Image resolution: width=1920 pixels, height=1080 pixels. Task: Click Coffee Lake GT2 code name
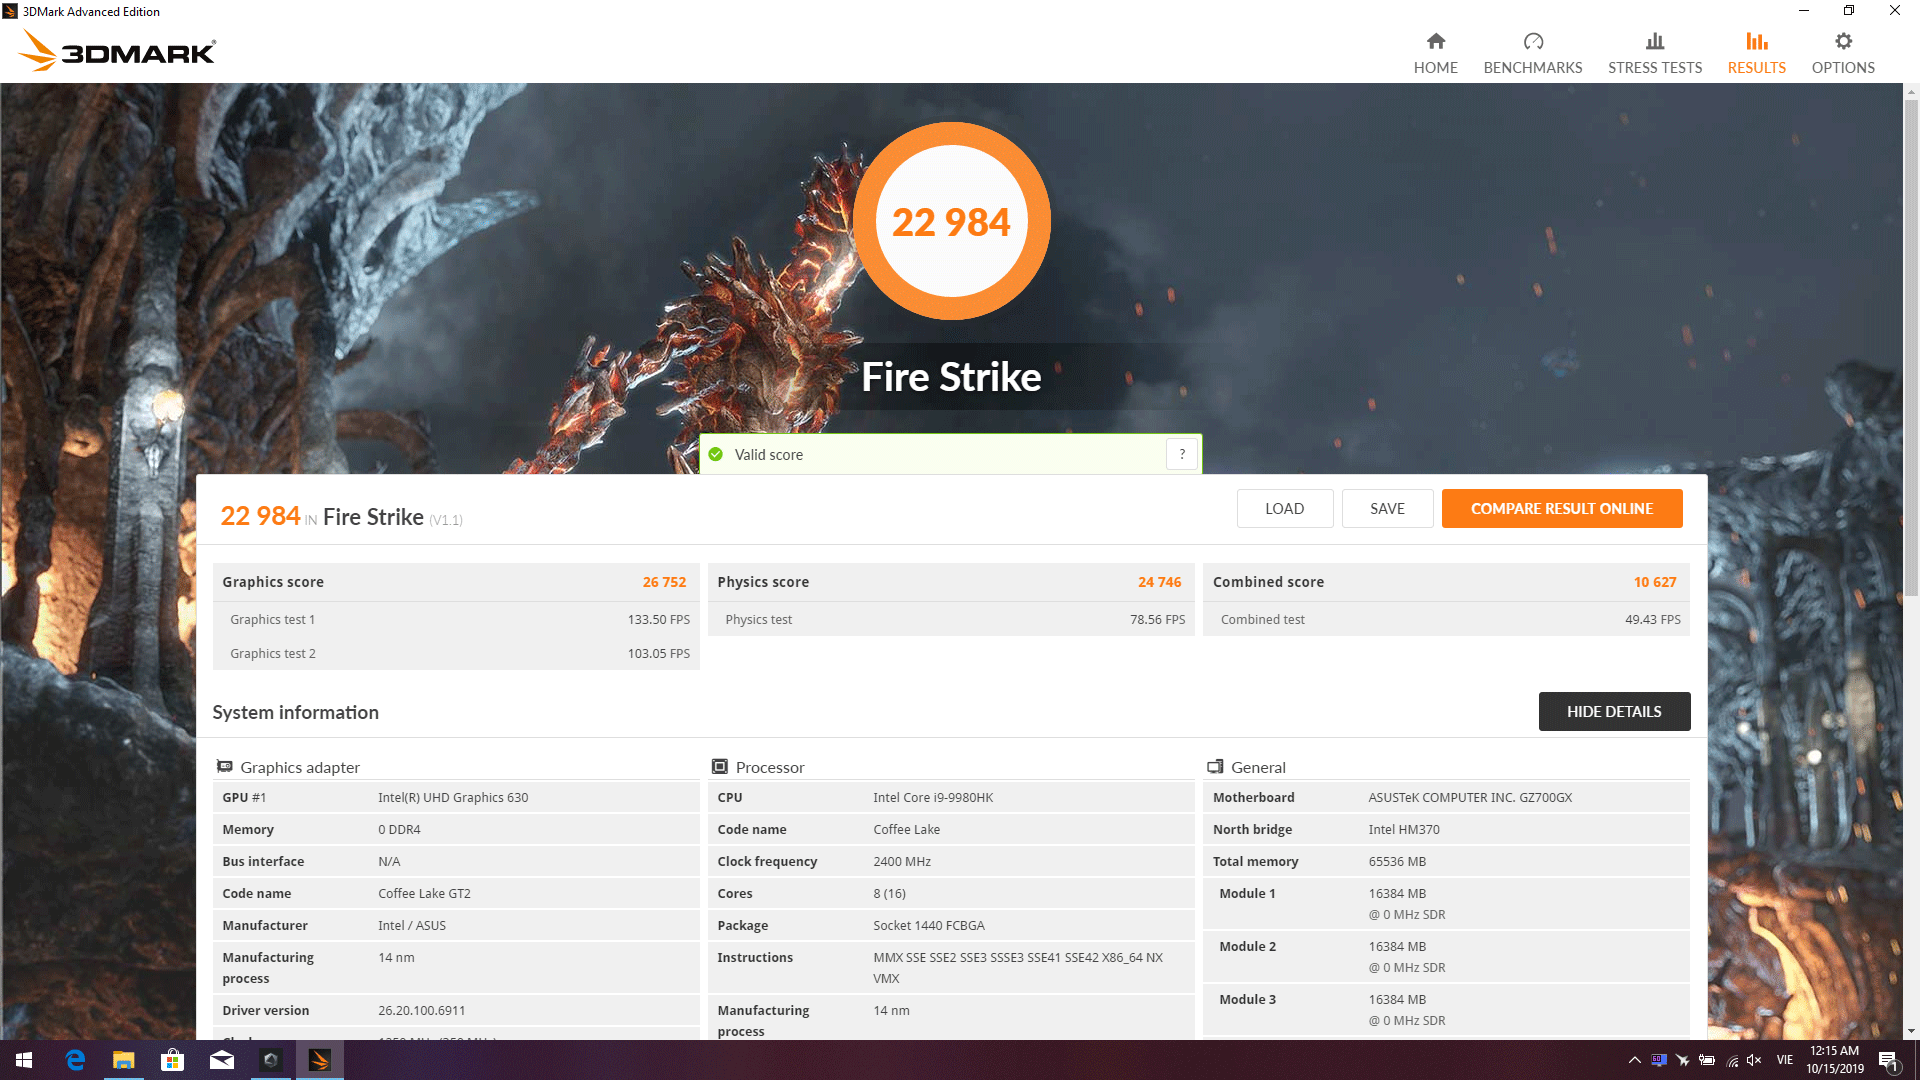pos(424,893)
